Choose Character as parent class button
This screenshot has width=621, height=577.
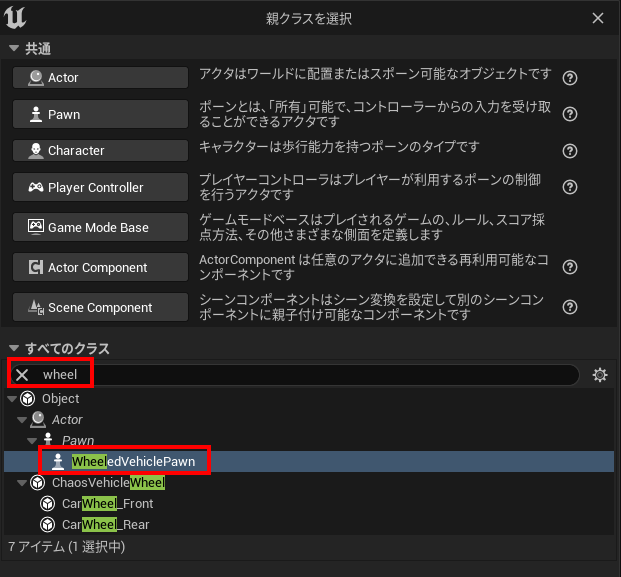(100, 150)
